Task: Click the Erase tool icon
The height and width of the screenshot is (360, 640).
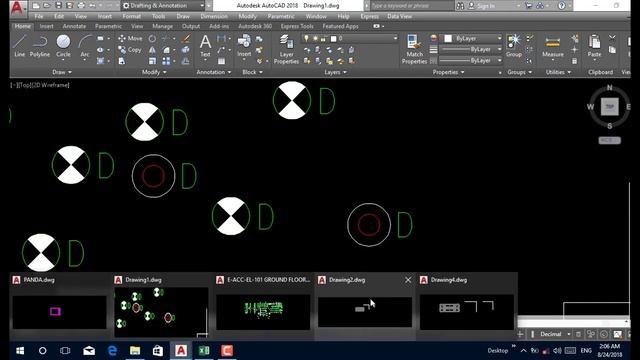Action: coord(186,38)
